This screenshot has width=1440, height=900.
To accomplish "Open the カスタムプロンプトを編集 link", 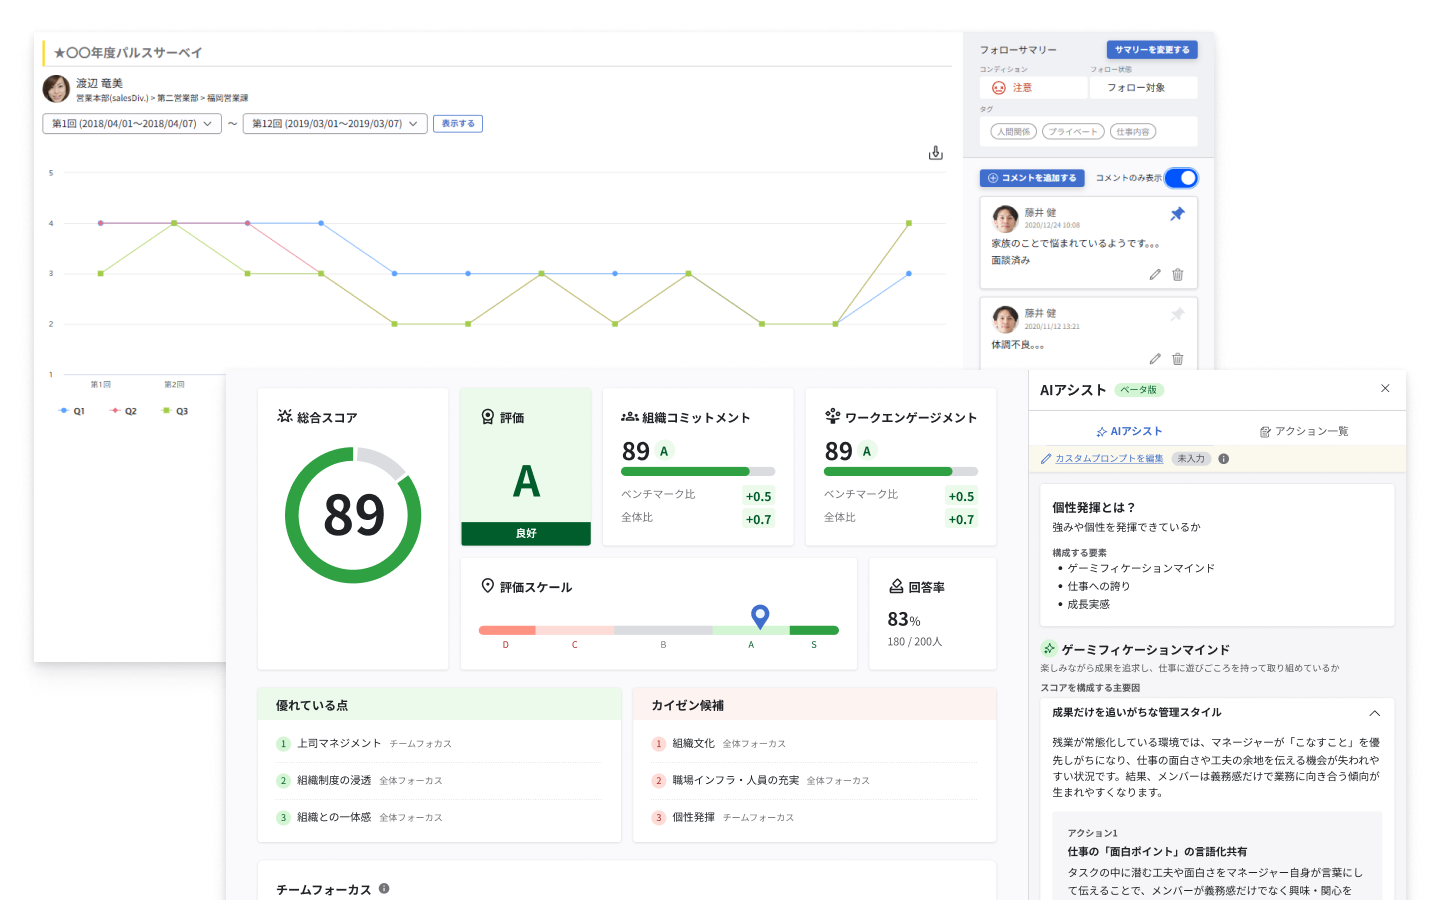I will [1109, 459].
